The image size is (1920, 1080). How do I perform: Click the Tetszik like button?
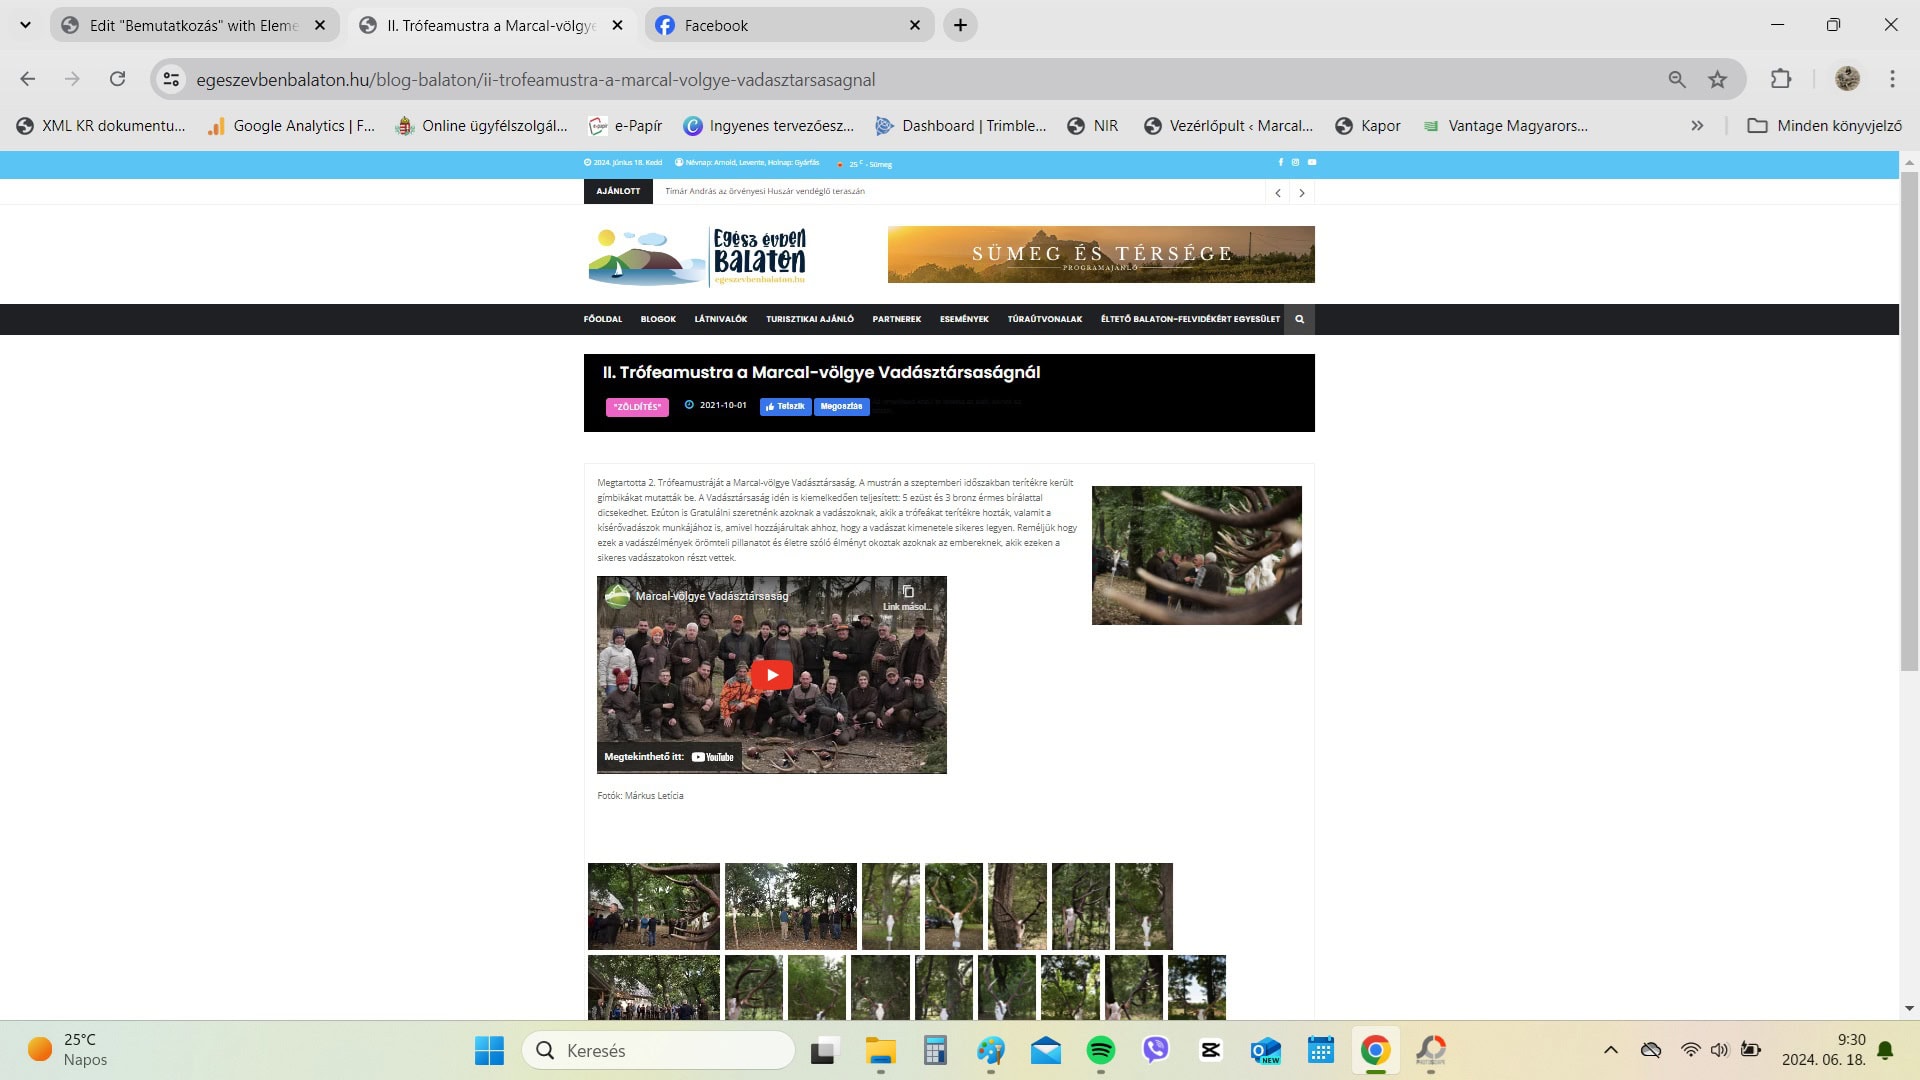(785, 407)
